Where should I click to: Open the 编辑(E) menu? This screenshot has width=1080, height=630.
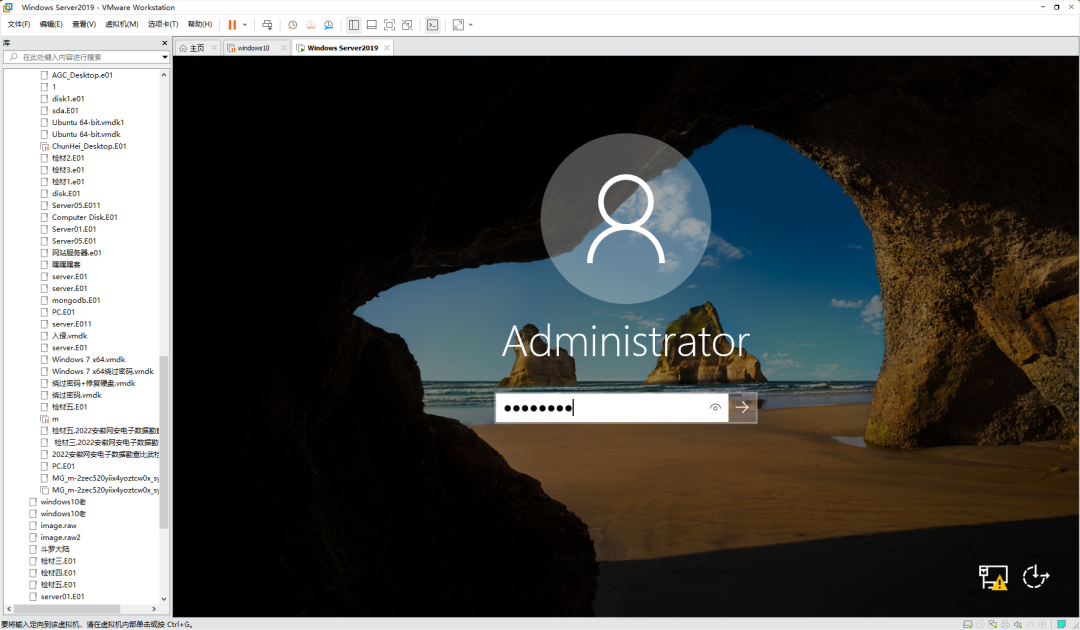coord(51,24)
